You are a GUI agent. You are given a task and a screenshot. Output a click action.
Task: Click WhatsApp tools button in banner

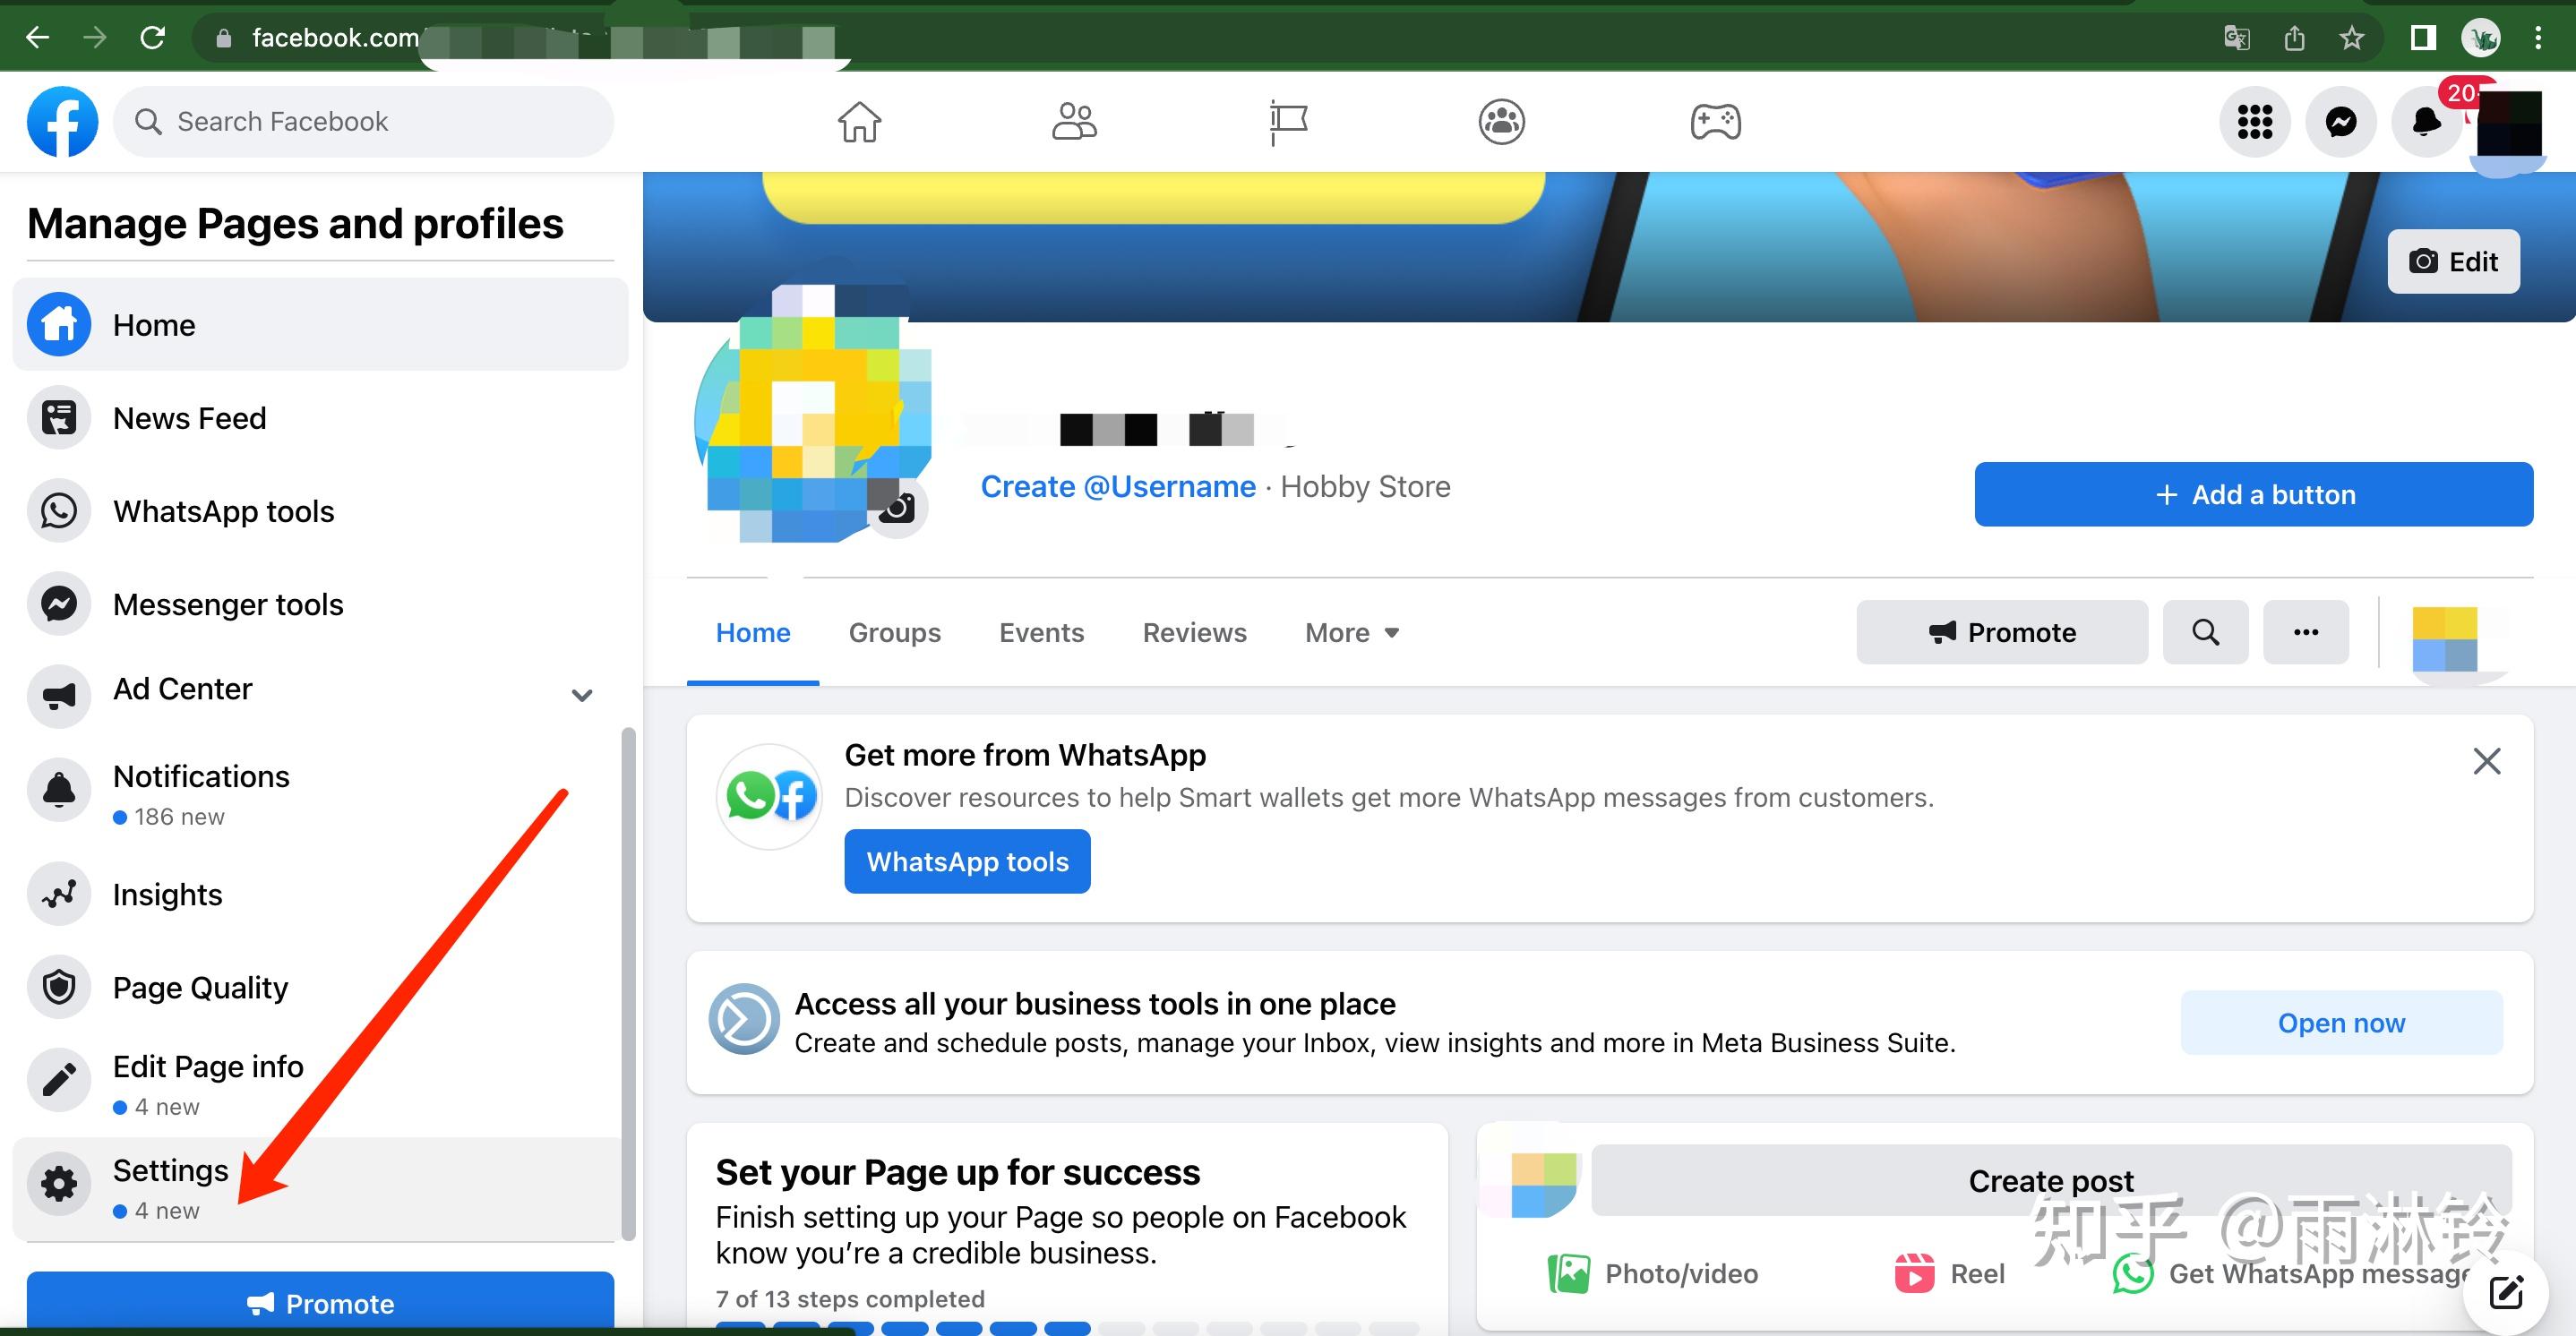coord(966,861)
